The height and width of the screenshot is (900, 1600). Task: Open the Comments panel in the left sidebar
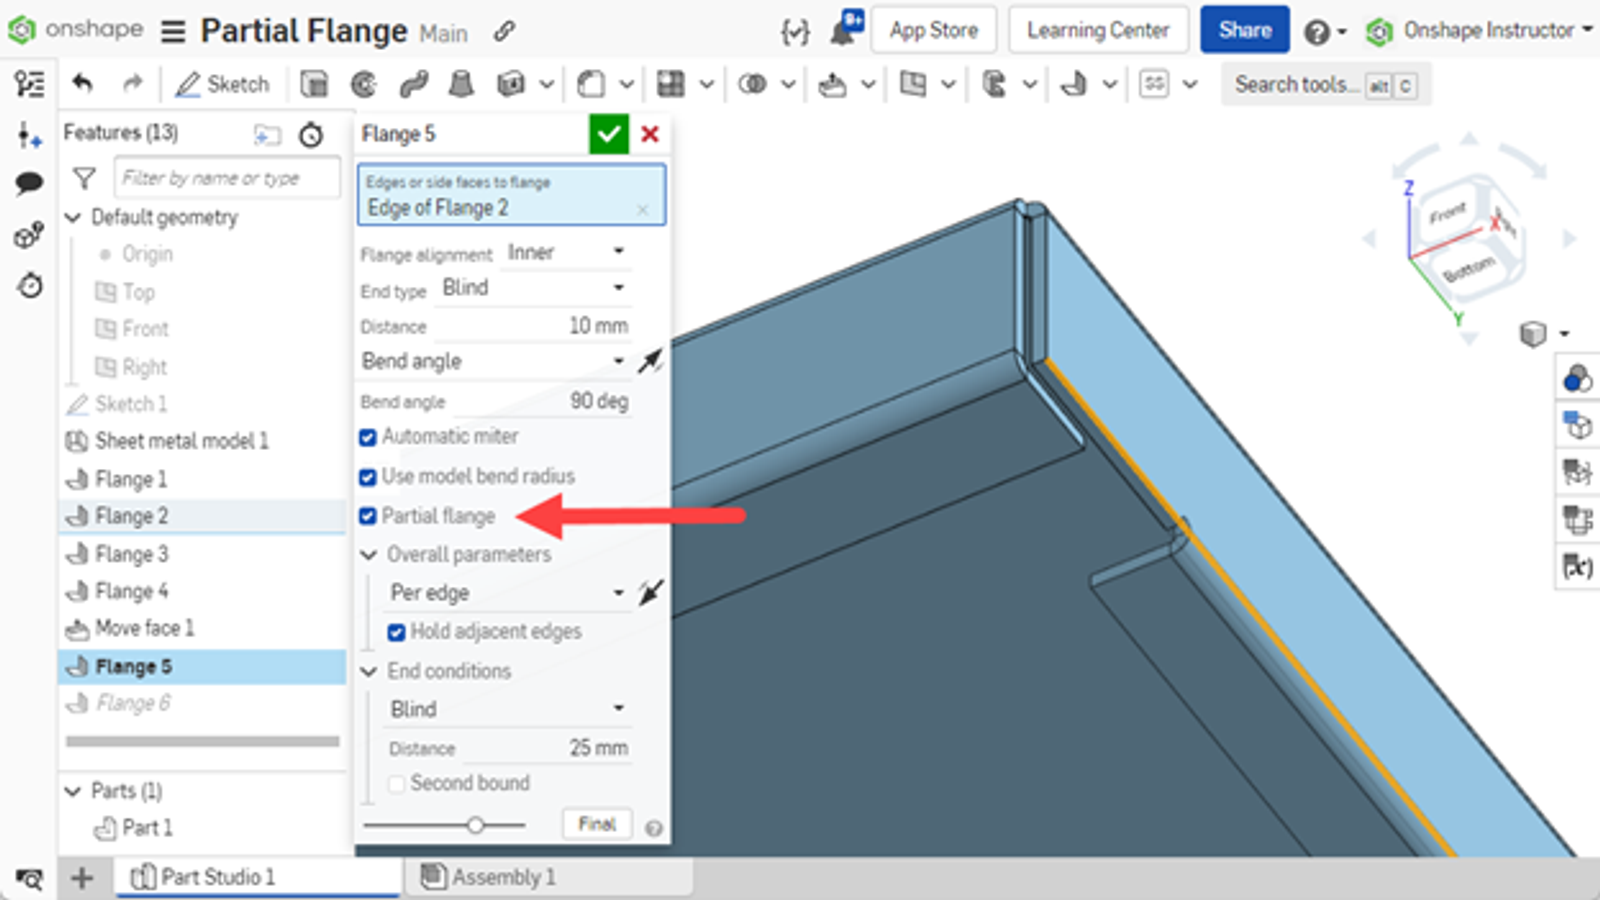(30, 182)
